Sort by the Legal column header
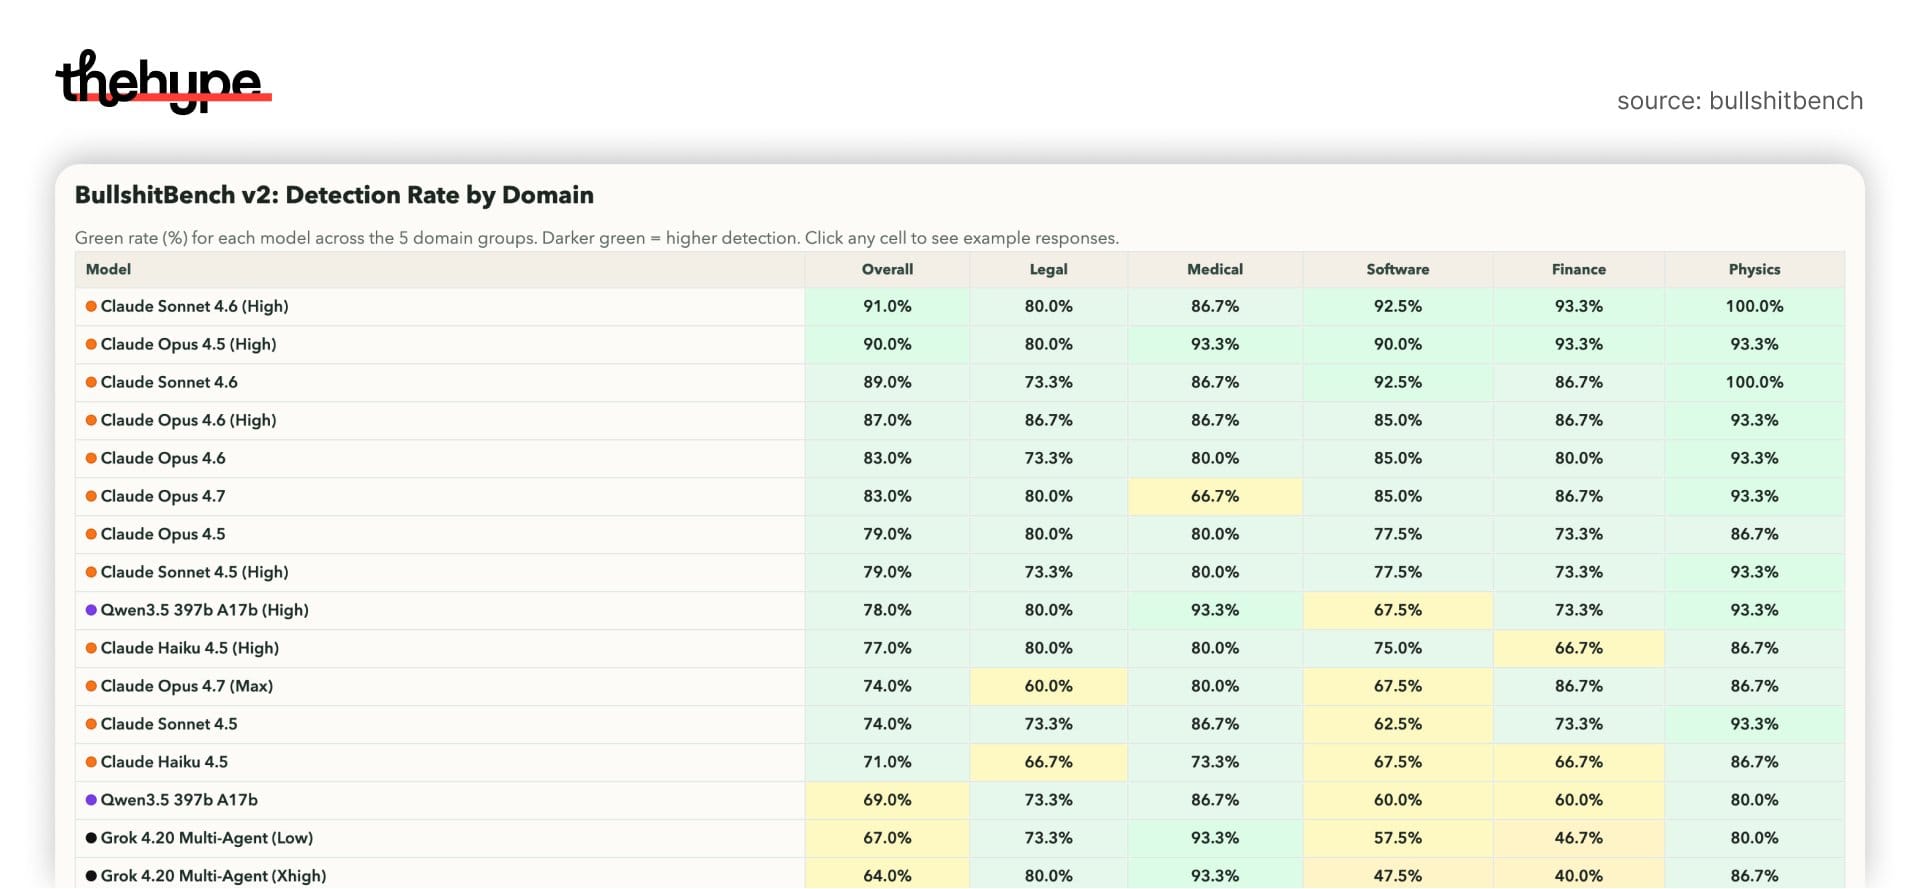Image resolution: width=1921 pixels, height=889 pixels. (x=1048, y=270)
